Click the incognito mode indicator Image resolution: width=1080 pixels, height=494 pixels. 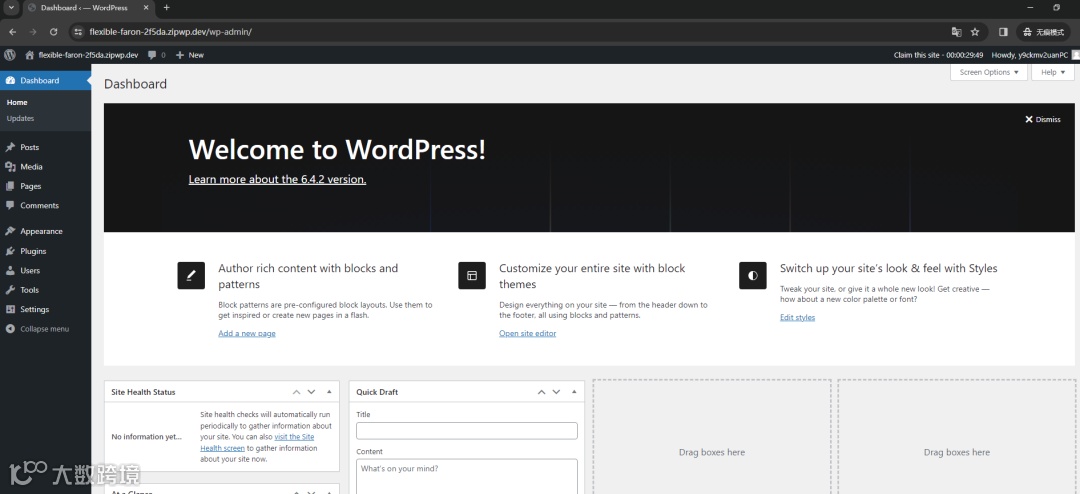1043,32
